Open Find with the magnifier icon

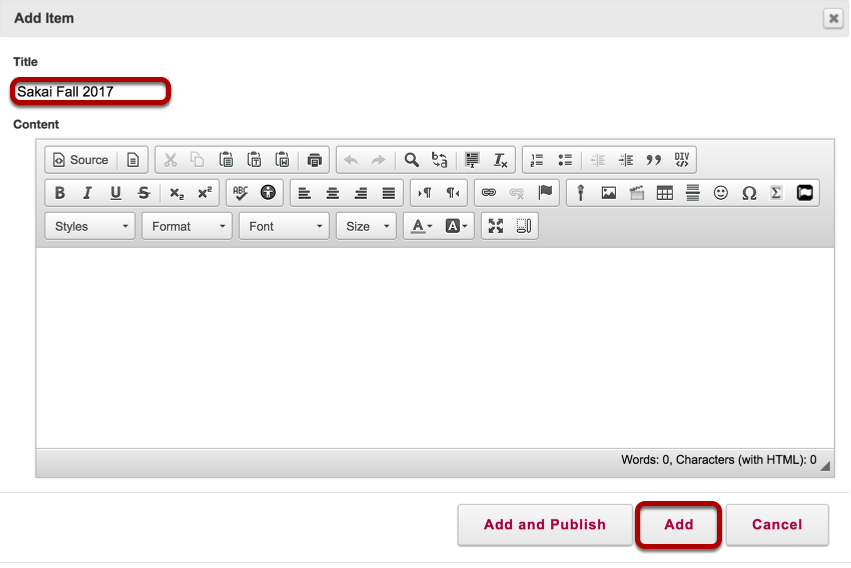pyautogui.click(x=411, y=160)
